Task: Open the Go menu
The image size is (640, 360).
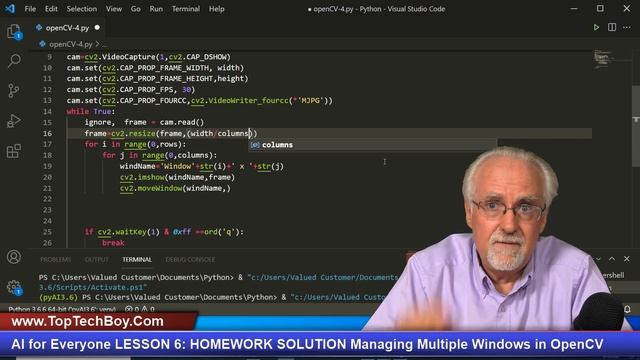Action: 136,9
